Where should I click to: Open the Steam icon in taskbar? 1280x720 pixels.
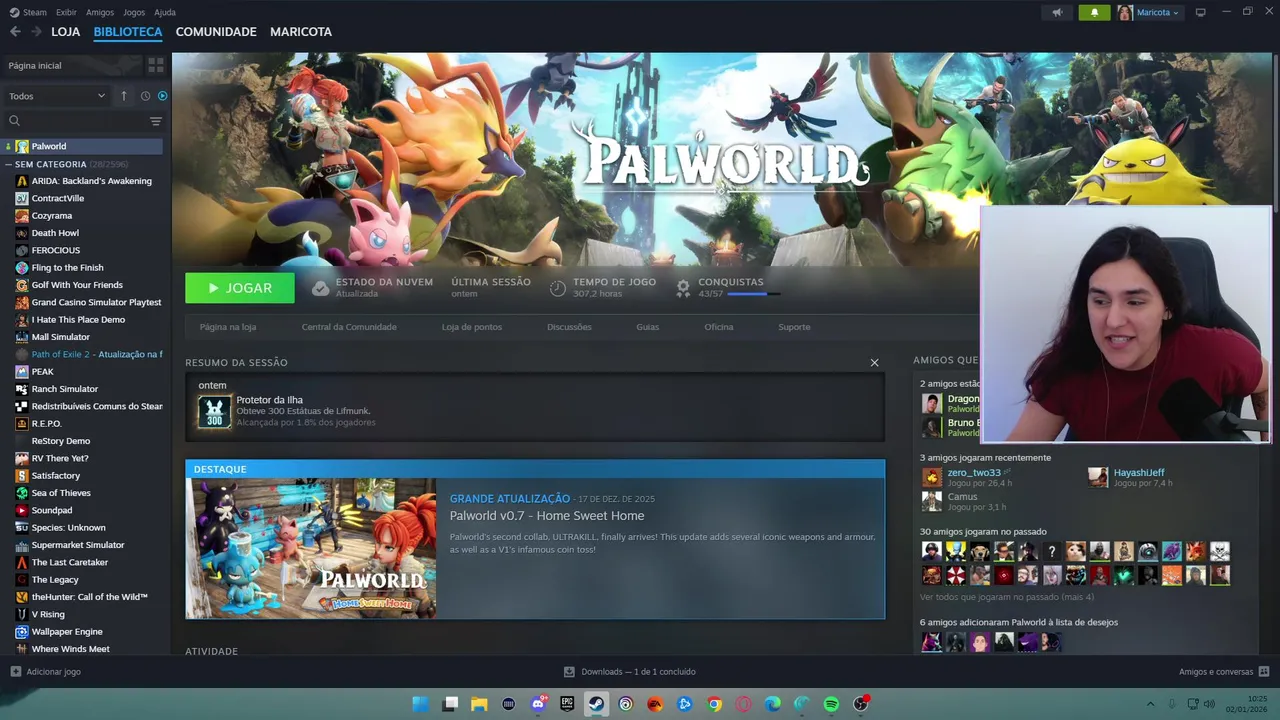(596, 704)
